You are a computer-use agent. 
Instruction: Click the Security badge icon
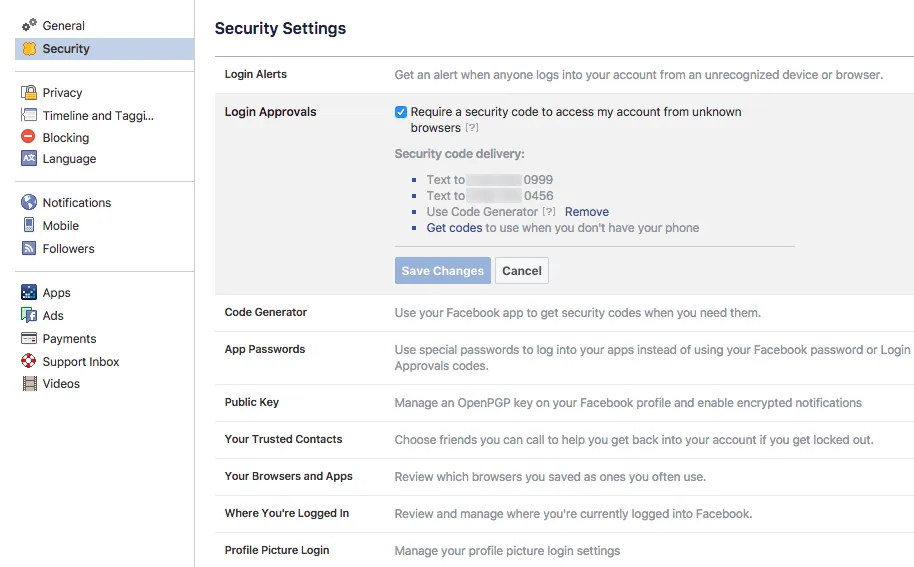[x=29, y=49]
